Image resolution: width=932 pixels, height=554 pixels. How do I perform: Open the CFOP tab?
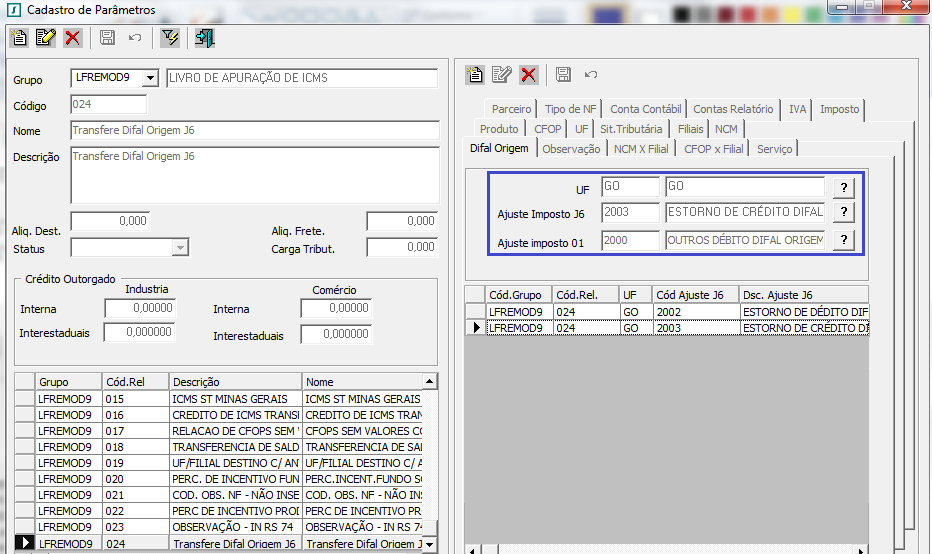pyautogui.click(x=547, y=129)
